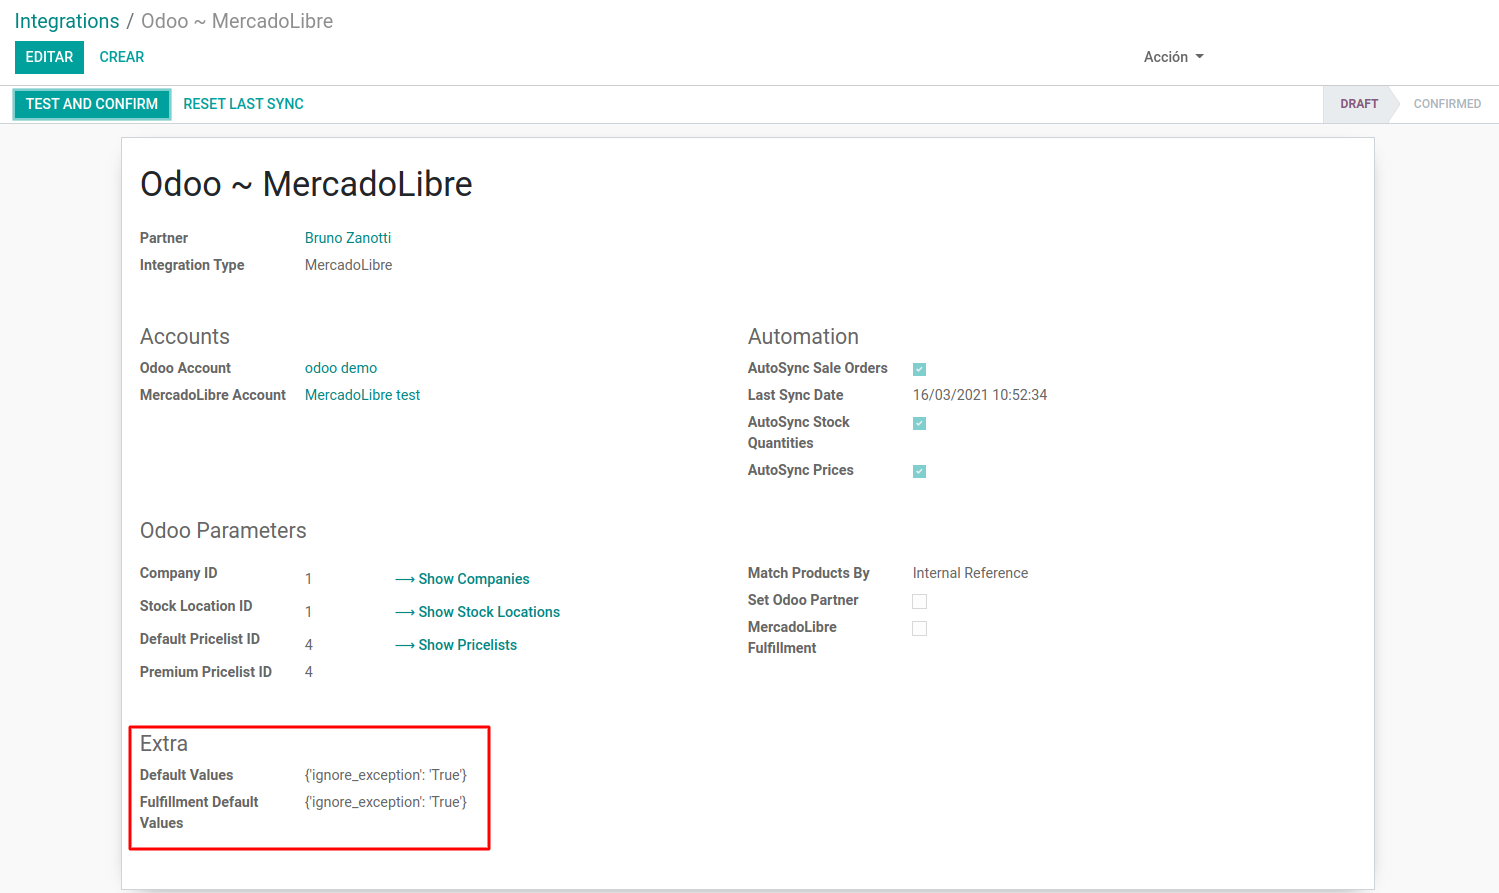Open partner Bruno Zanotti link
The image size is (1499, 893).
click(x=348, y=238)
